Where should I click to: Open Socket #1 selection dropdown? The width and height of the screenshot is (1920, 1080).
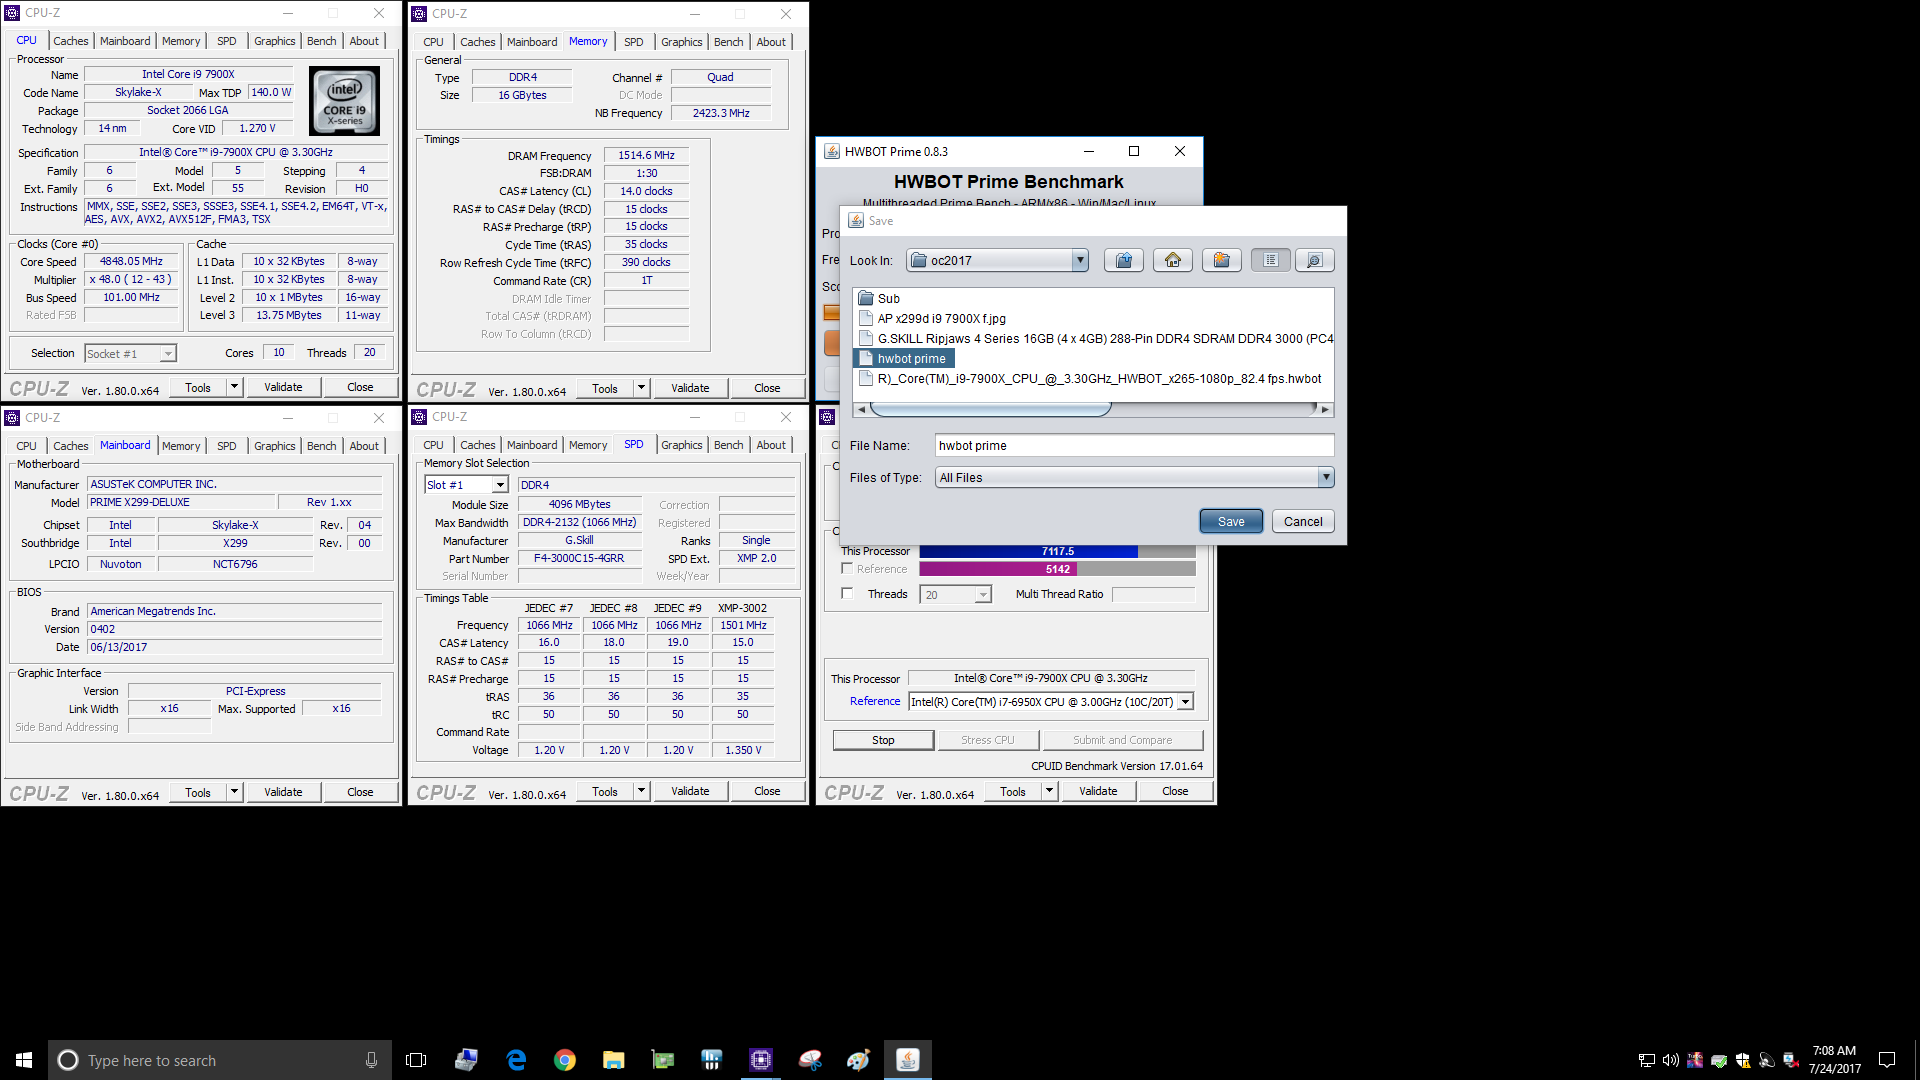[168, 354]
